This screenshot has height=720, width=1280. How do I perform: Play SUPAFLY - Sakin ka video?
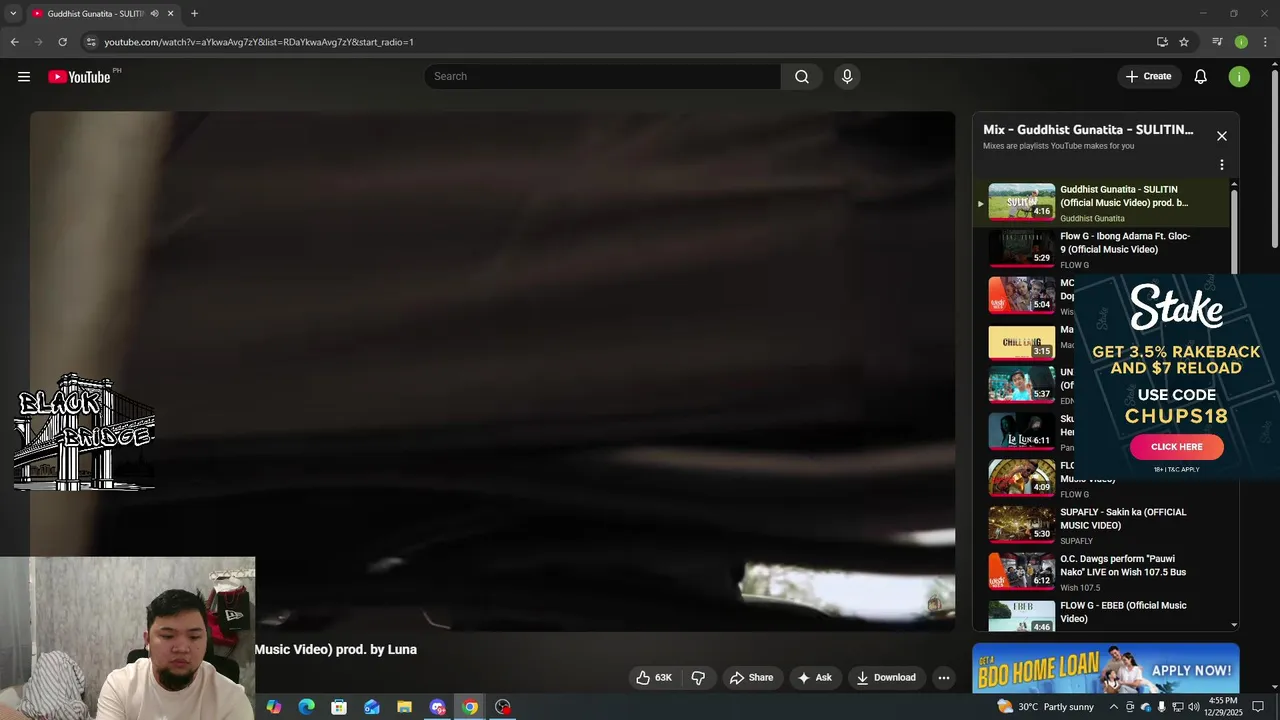pyautogui.click(x=1100, y=525)
